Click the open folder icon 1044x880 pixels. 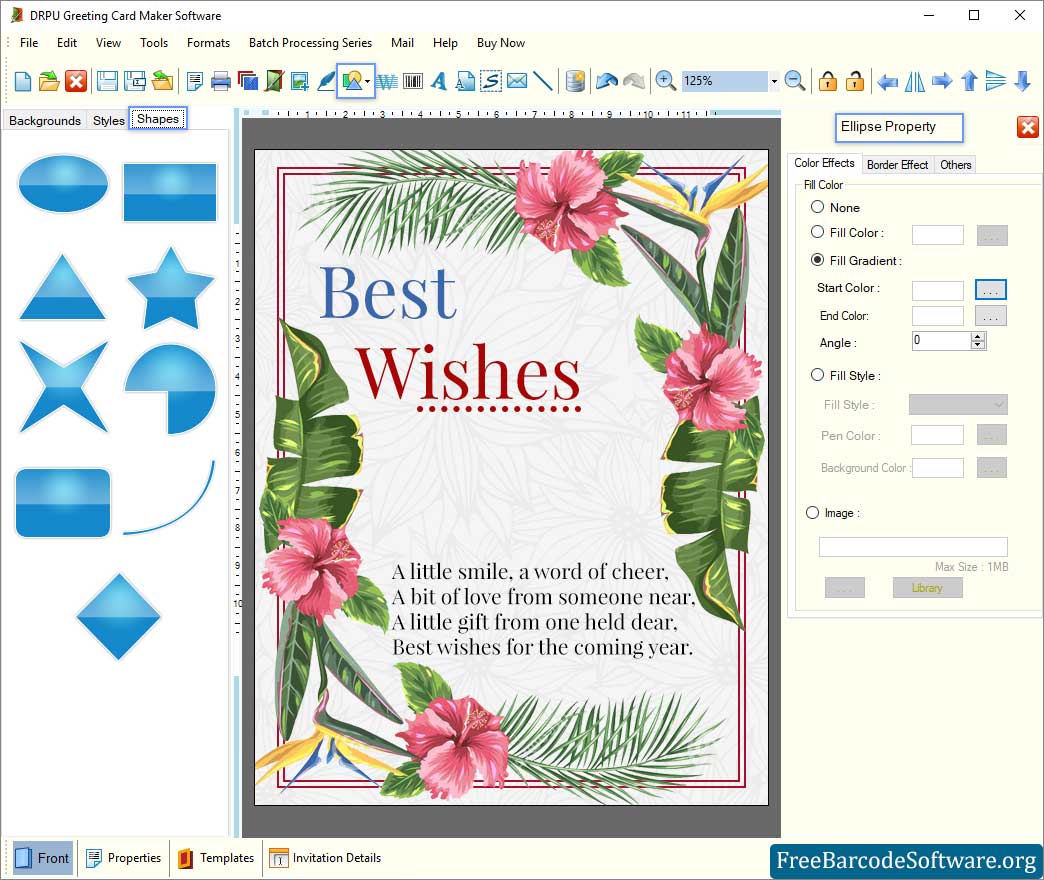tap(49, 81)
